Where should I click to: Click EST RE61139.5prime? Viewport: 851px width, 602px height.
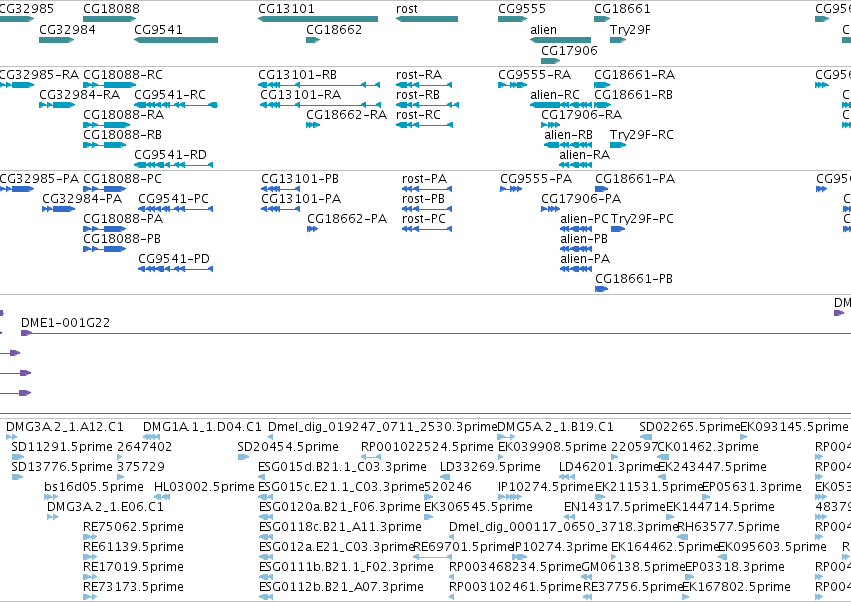tap(133, 547)
